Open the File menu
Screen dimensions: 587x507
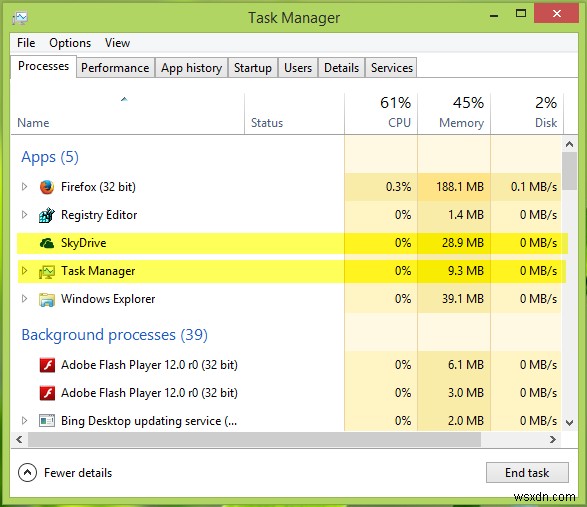26,43
